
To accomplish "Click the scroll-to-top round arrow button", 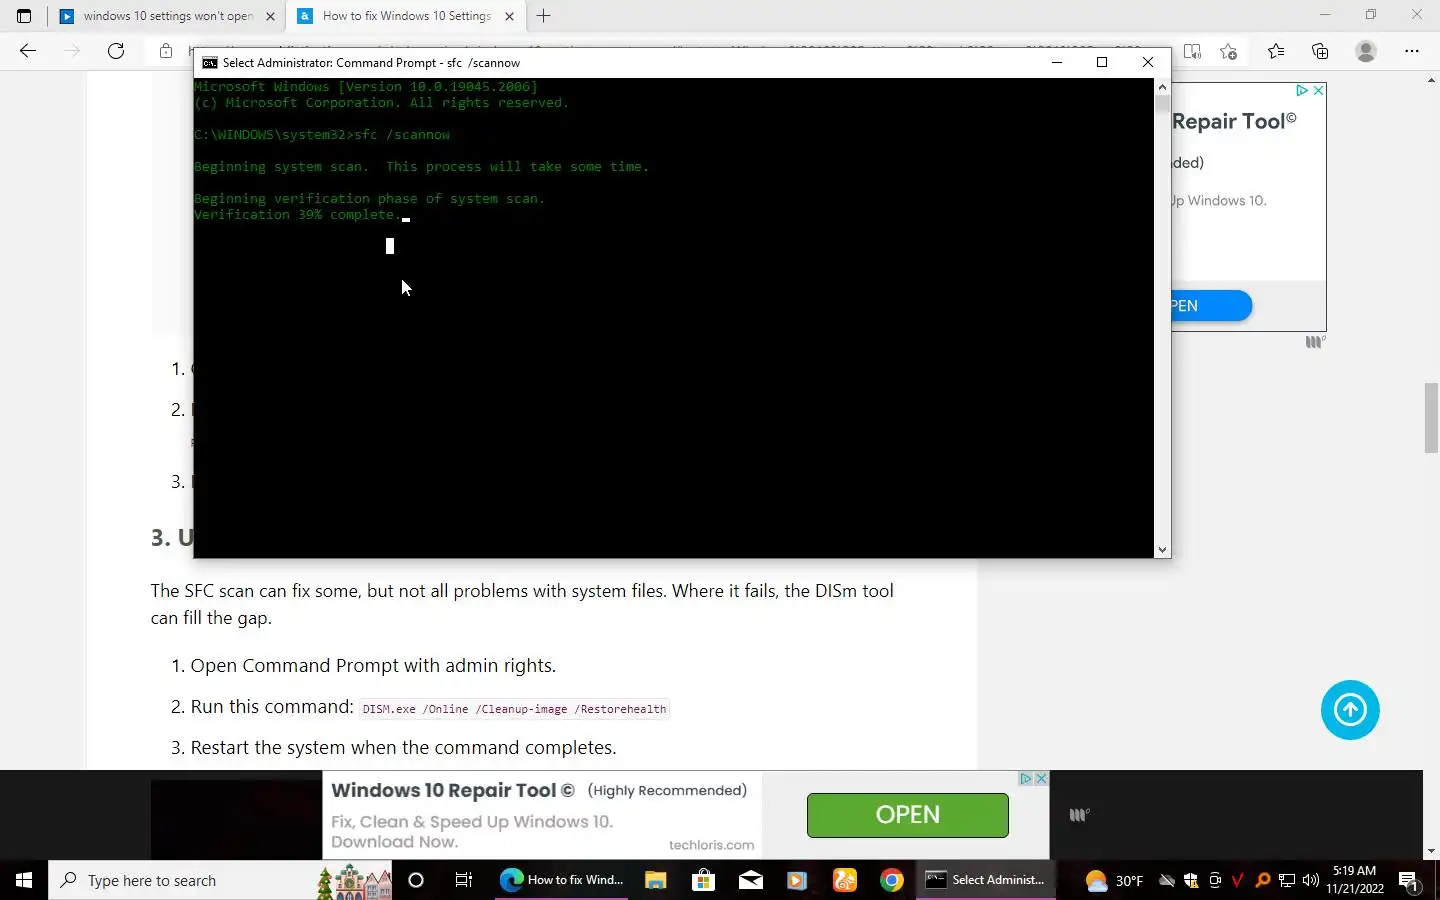I will pos(1350,710).
